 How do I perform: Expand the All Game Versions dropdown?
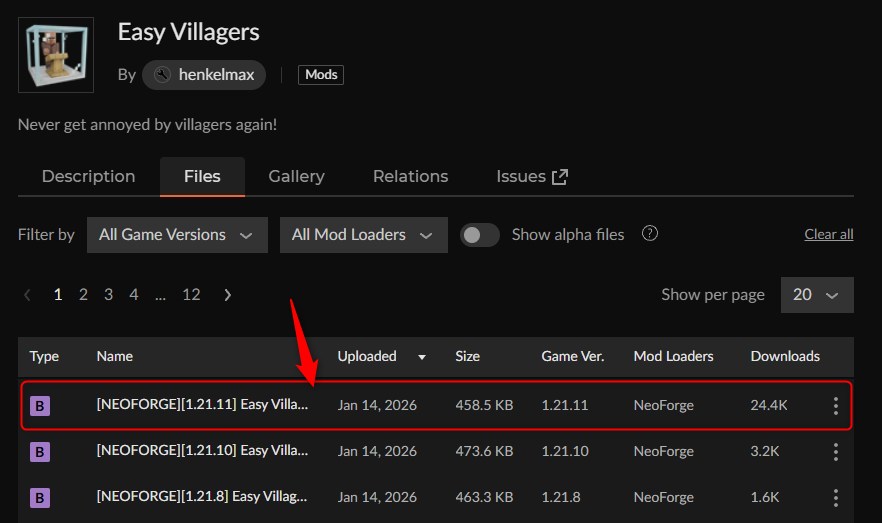[177, 235]
